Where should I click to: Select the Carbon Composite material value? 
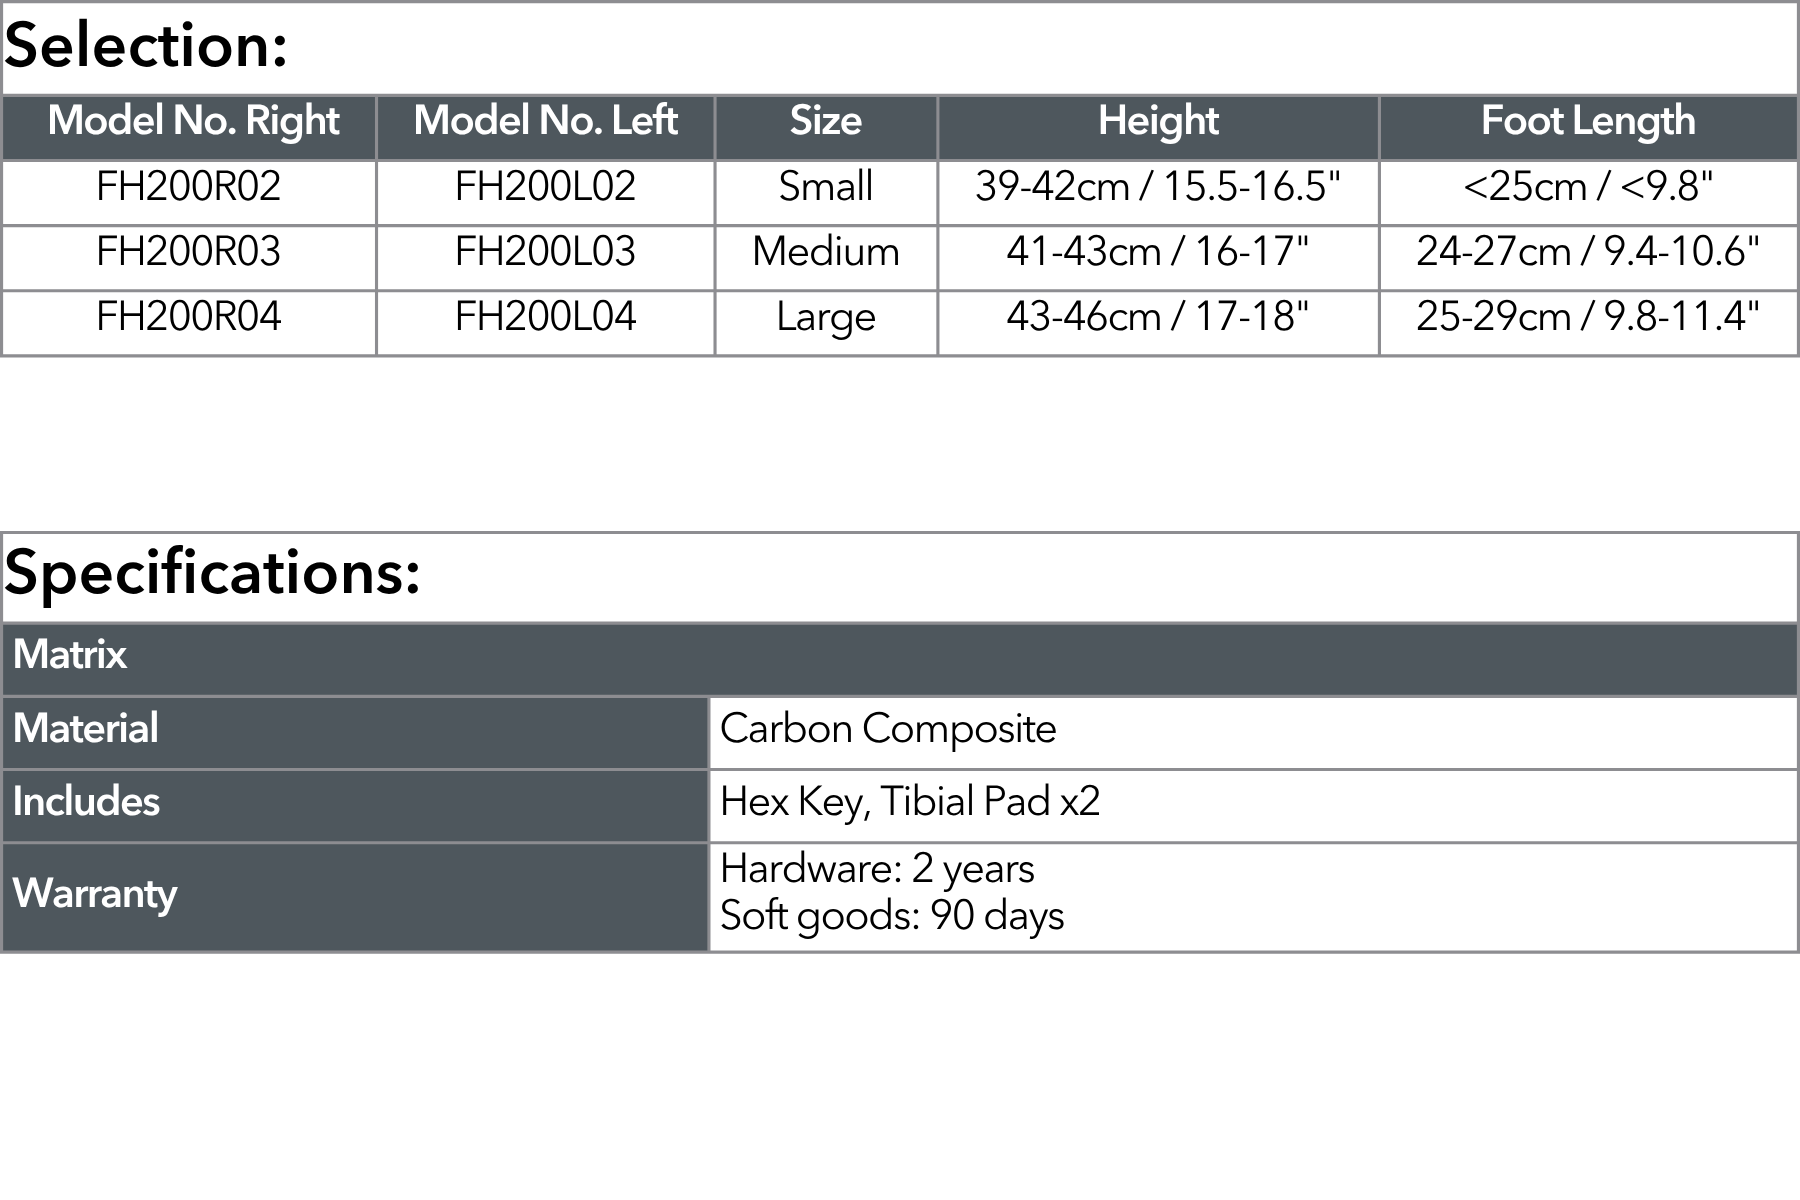tap(888, 729)
